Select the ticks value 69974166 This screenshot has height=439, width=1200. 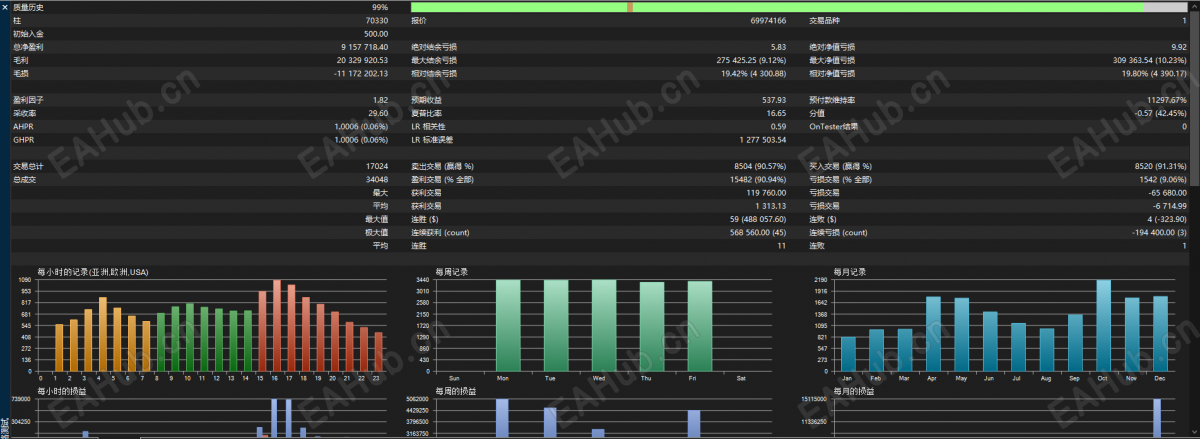767,20
